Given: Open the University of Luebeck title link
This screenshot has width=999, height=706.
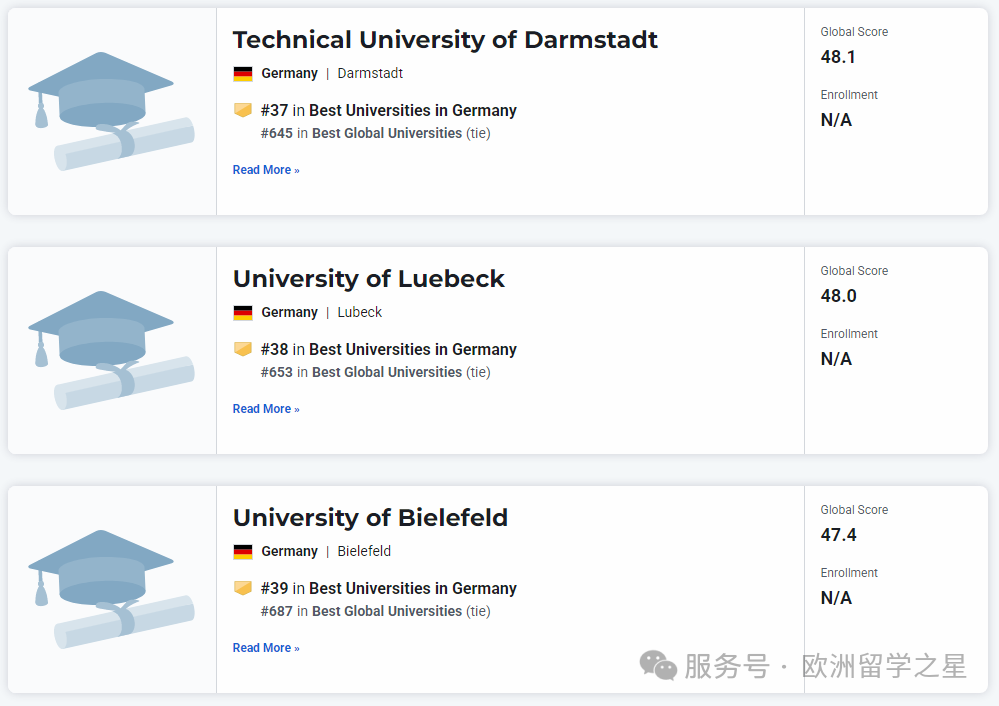Looking at the screenshot, I should (x=369, y=279).
